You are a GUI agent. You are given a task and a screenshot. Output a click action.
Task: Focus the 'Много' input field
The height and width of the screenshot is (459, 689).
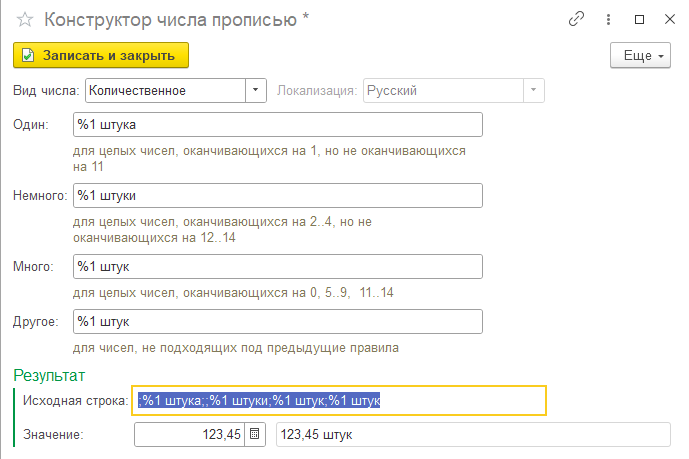(278, 267)
